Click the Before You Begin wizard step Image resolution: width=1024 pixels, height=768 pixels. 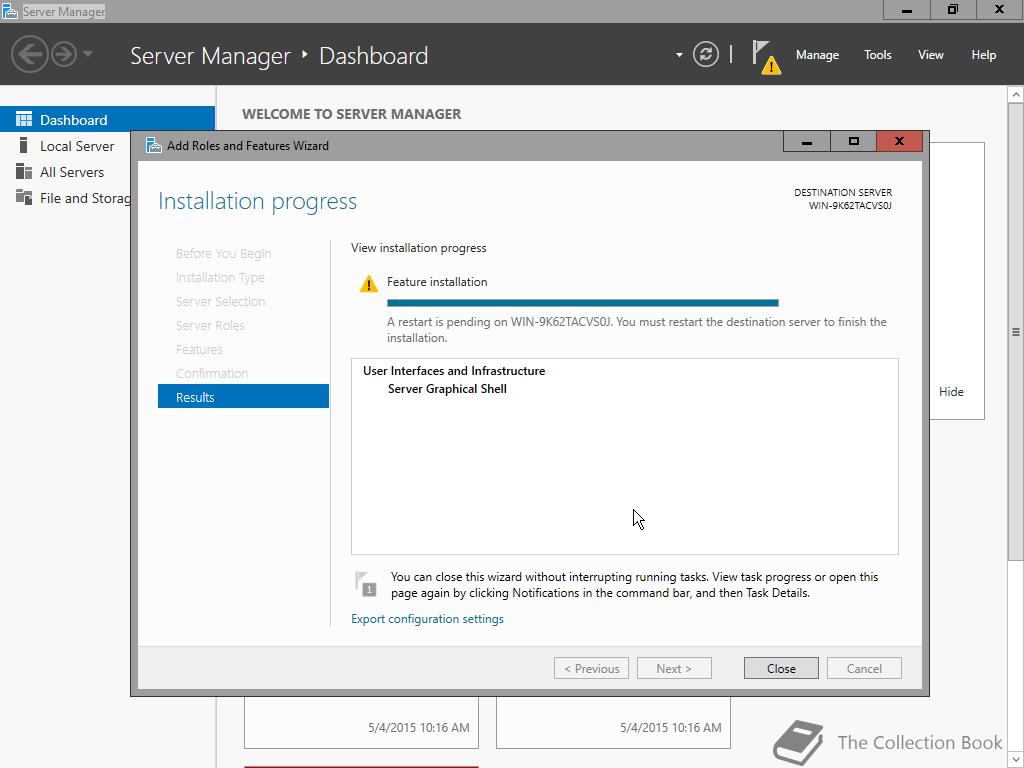(x=223, y=253)
